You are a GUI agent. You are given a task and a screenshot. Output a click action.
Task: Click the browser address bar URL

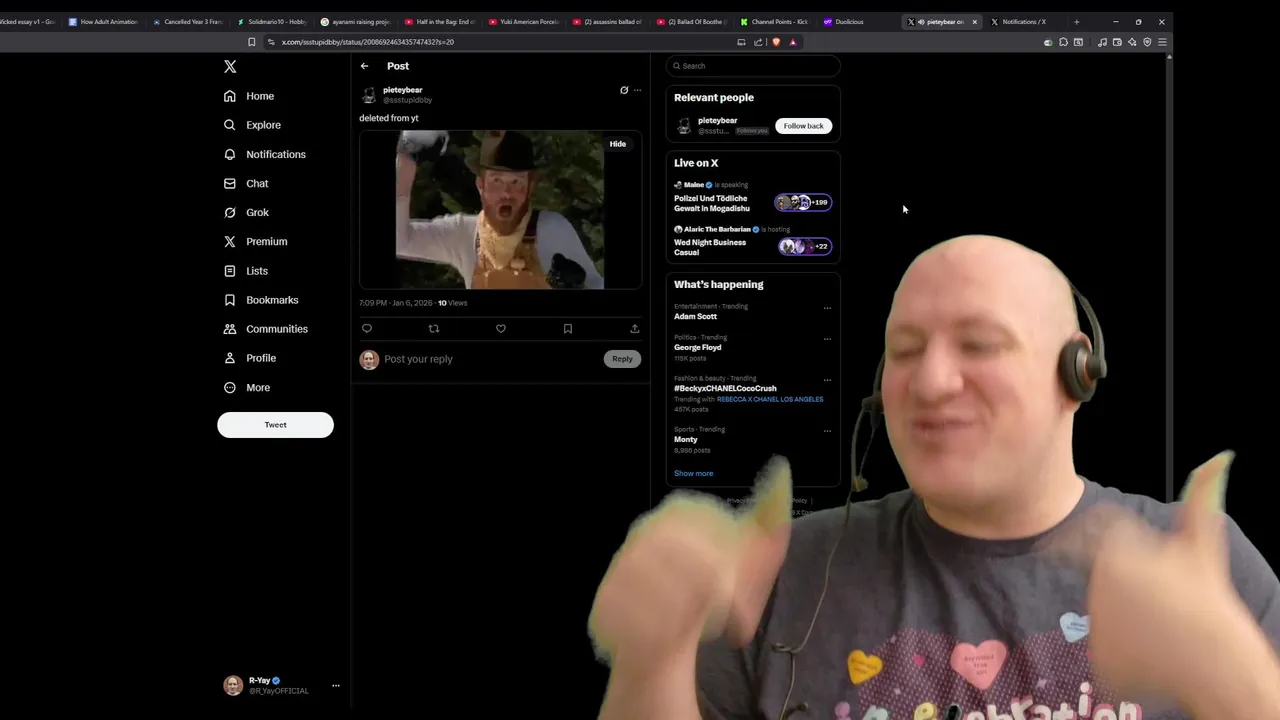click(x=368, y=42)
